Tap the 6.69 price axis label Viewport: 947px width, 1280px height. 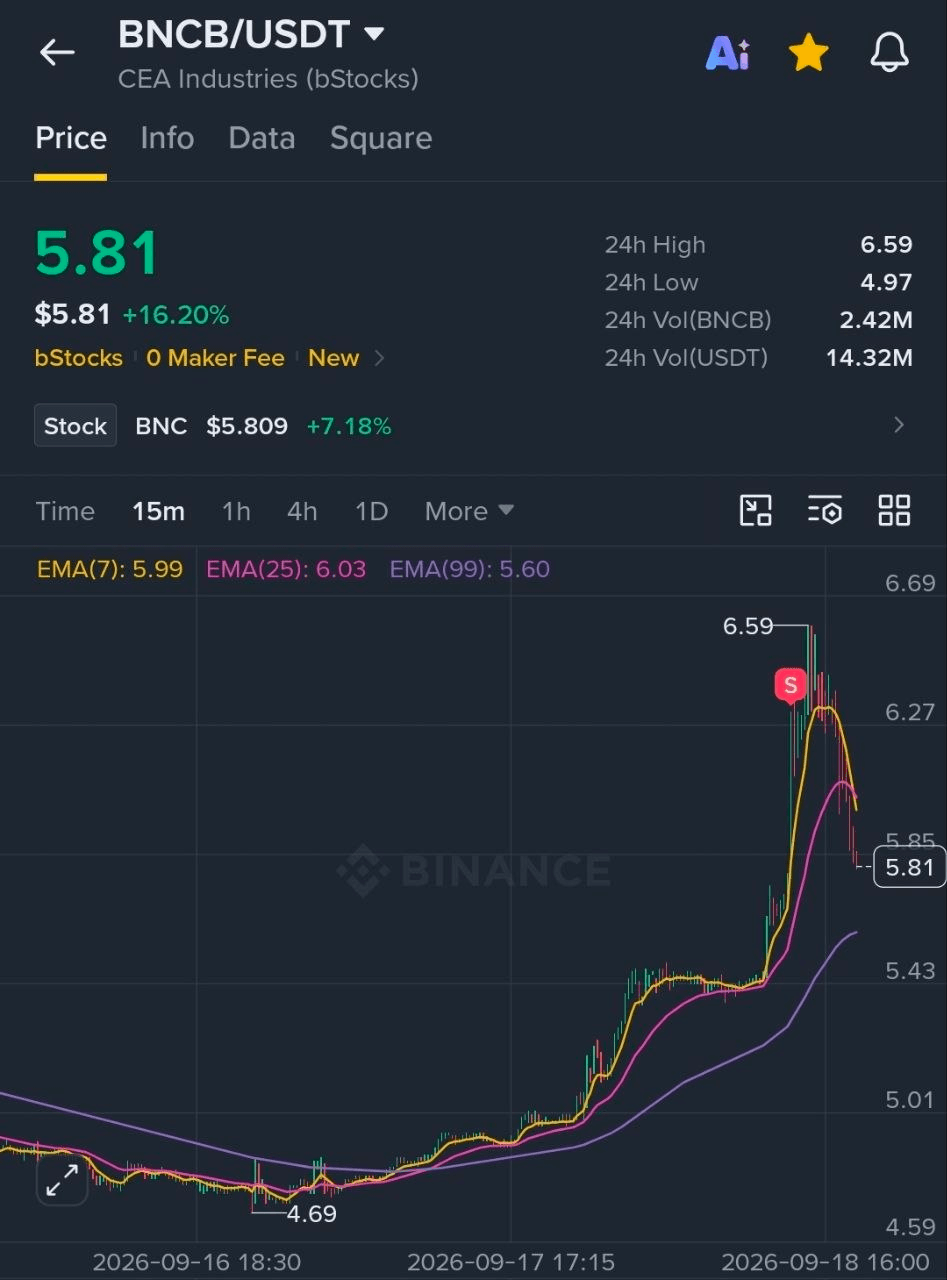[x=910, y=583]
